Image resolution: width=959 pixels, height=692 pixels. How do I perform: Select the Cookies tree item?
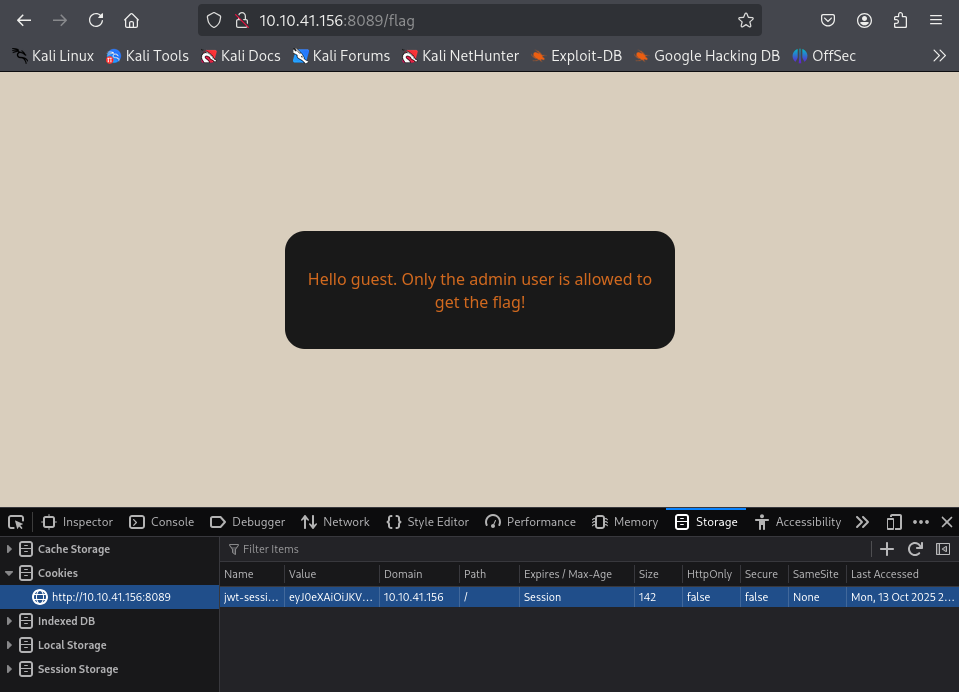coord(57,573)
